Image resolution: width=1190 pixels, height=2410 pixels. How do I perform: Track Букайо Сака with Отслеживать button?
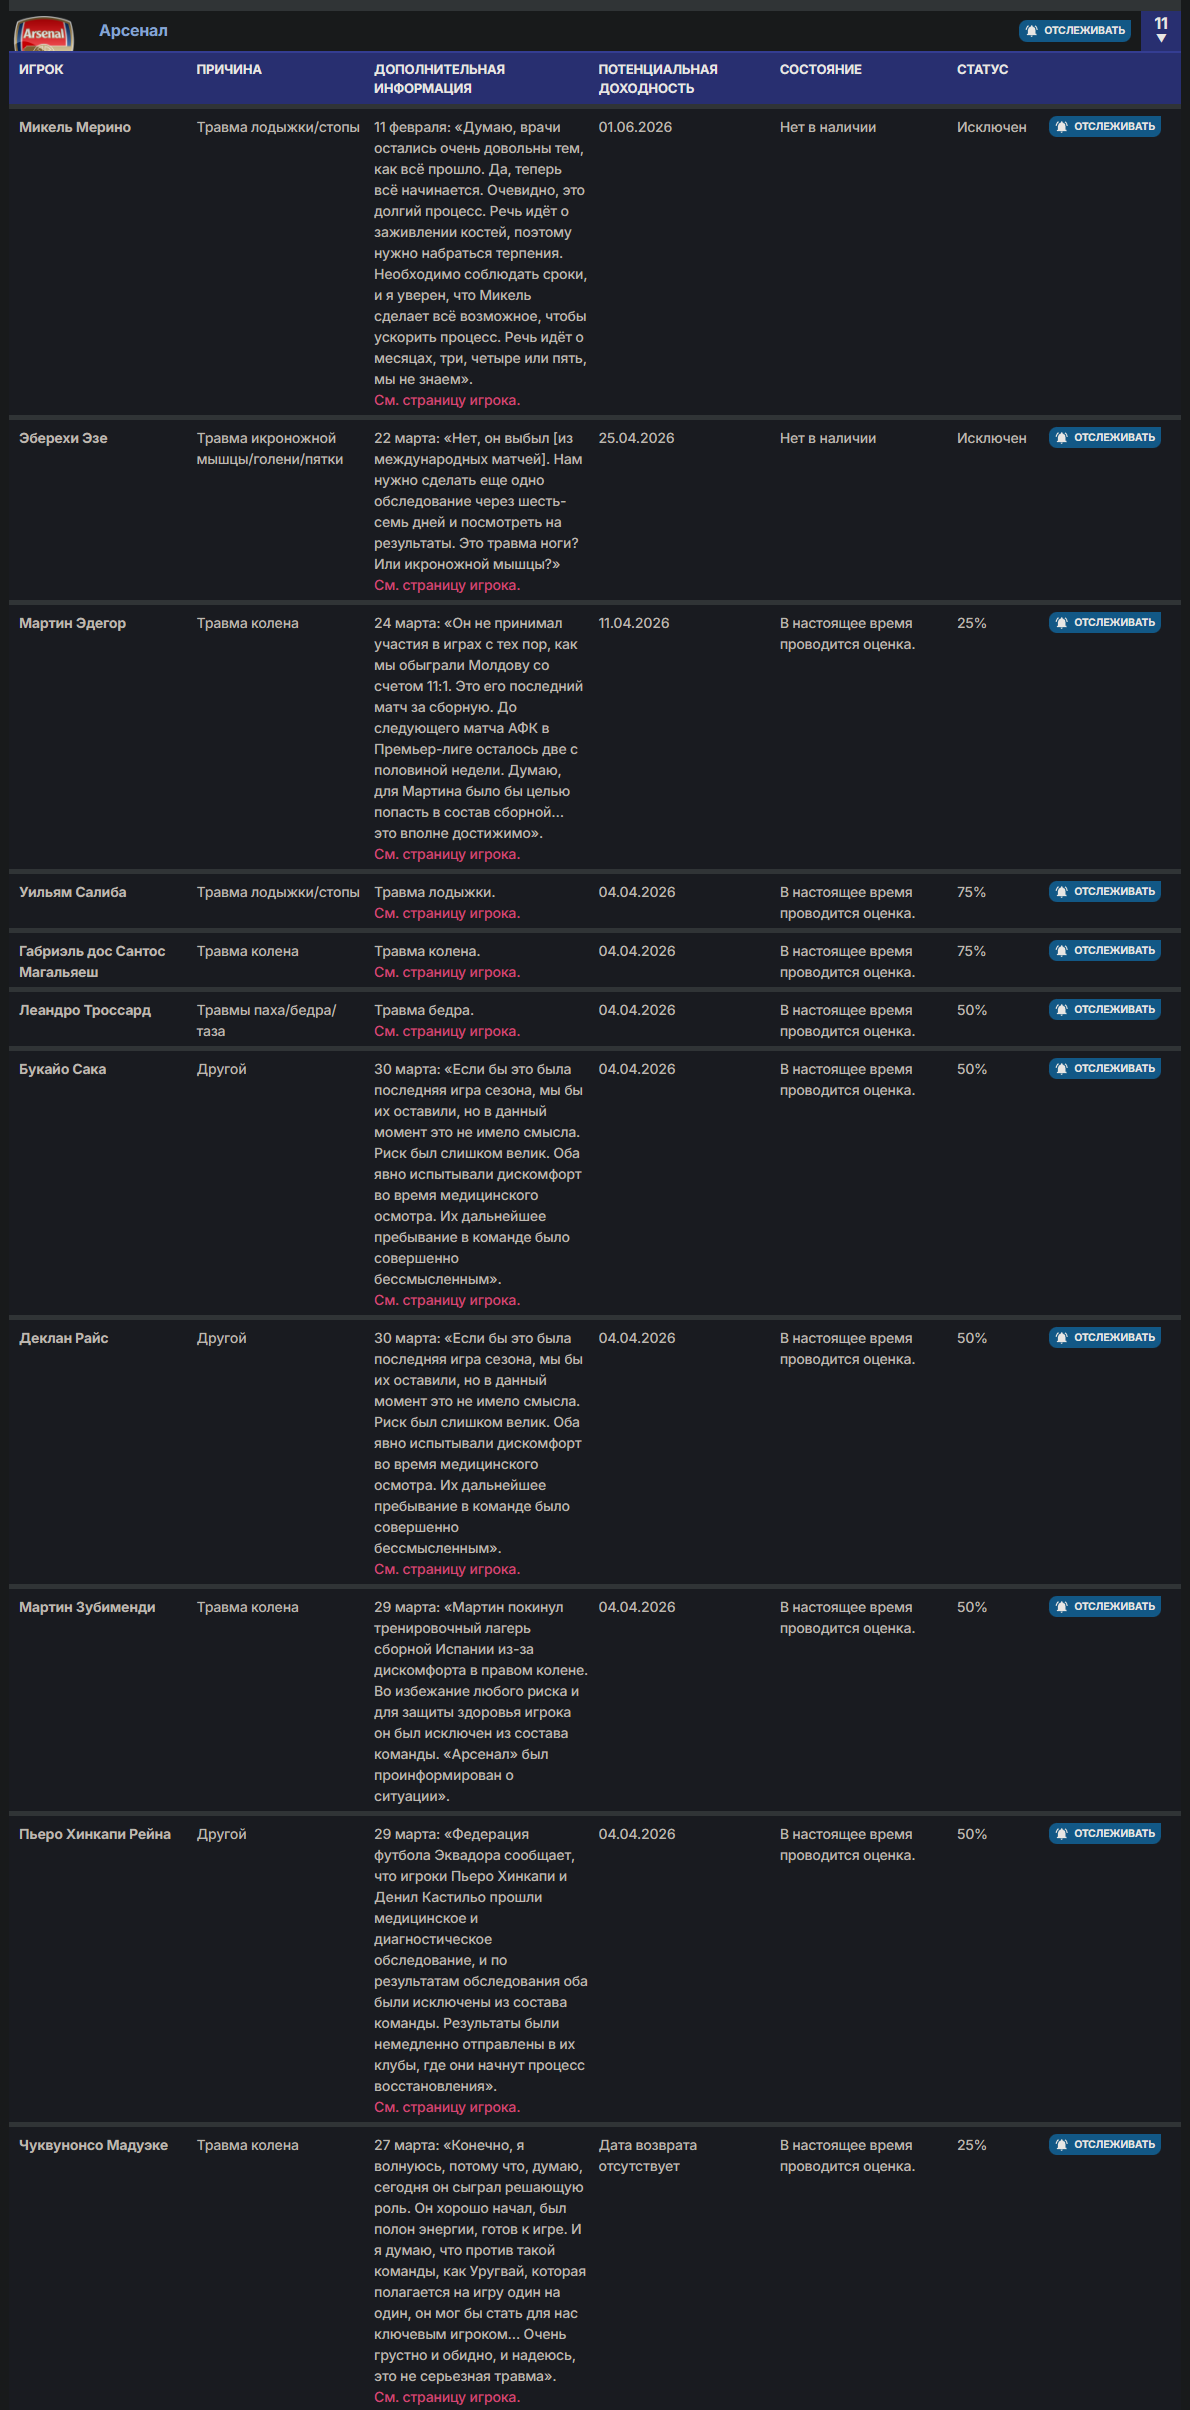[1105, 1069]
